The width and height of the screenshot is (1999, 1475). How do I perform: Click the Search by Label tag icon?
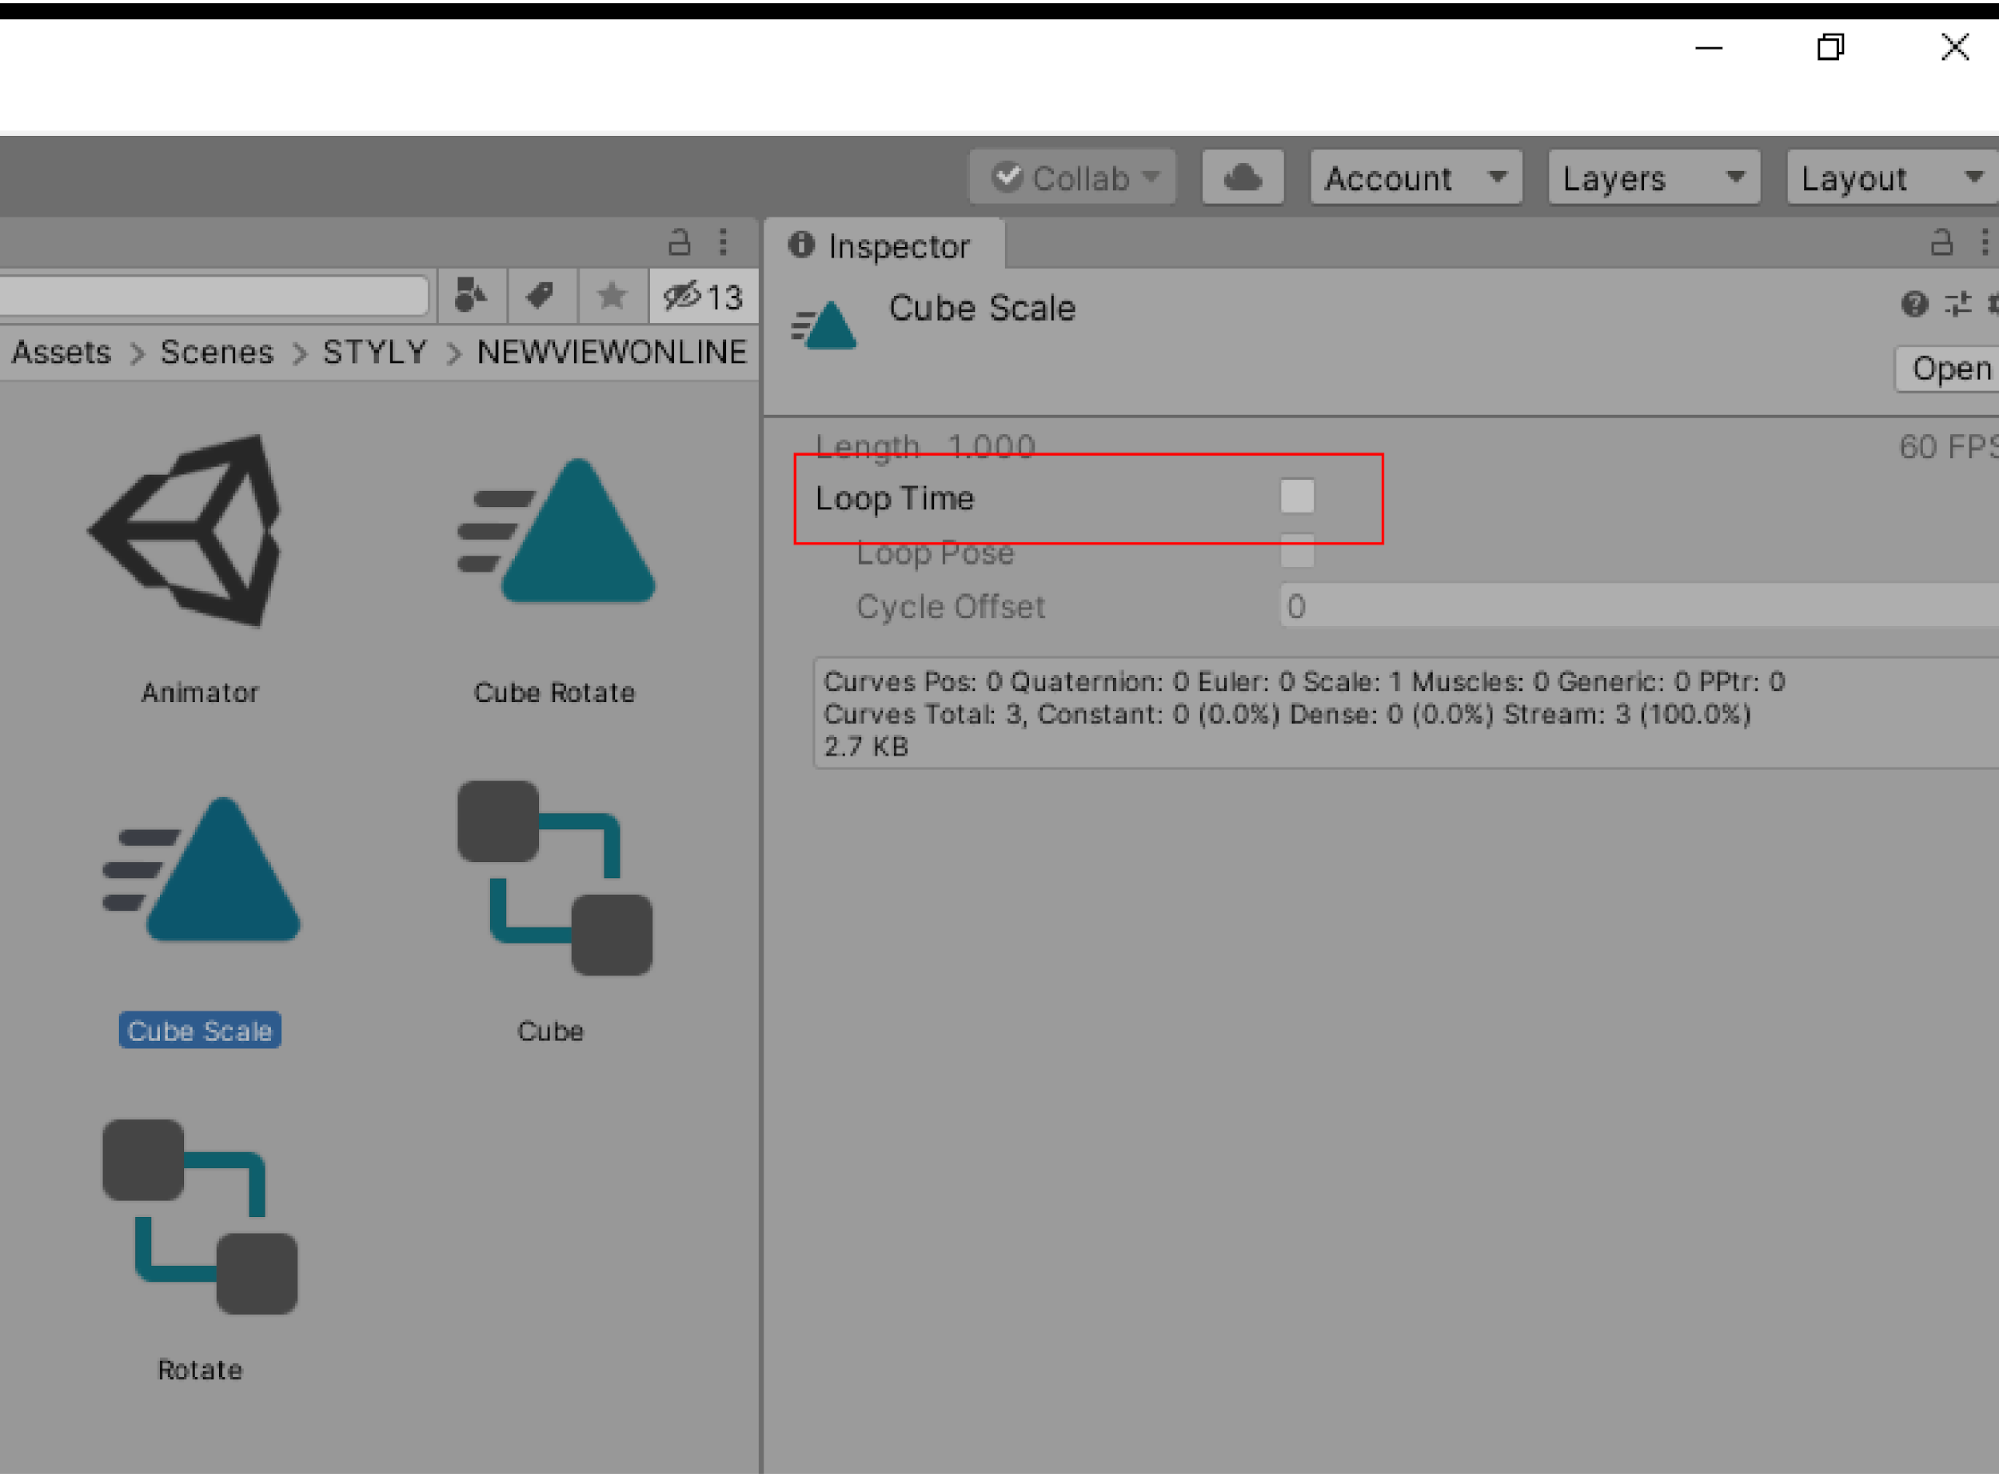point(541,296)
